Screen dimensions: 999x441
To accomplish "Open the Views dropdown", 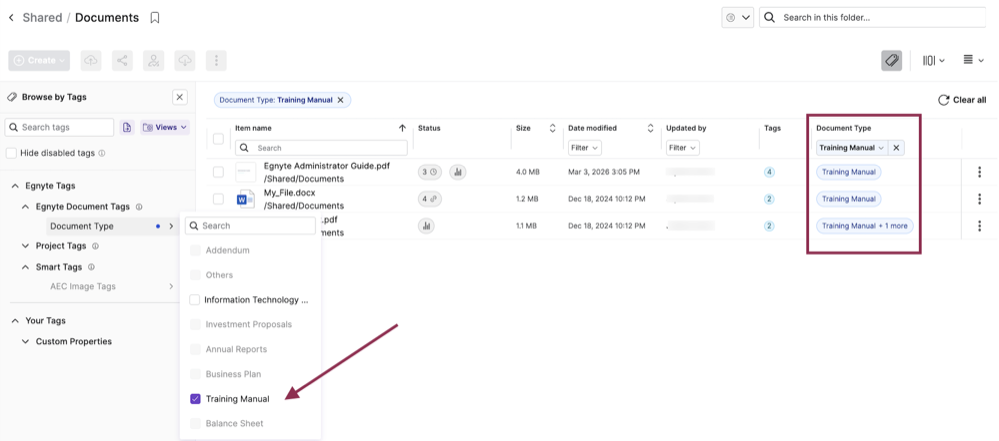I will coord(165,127).
